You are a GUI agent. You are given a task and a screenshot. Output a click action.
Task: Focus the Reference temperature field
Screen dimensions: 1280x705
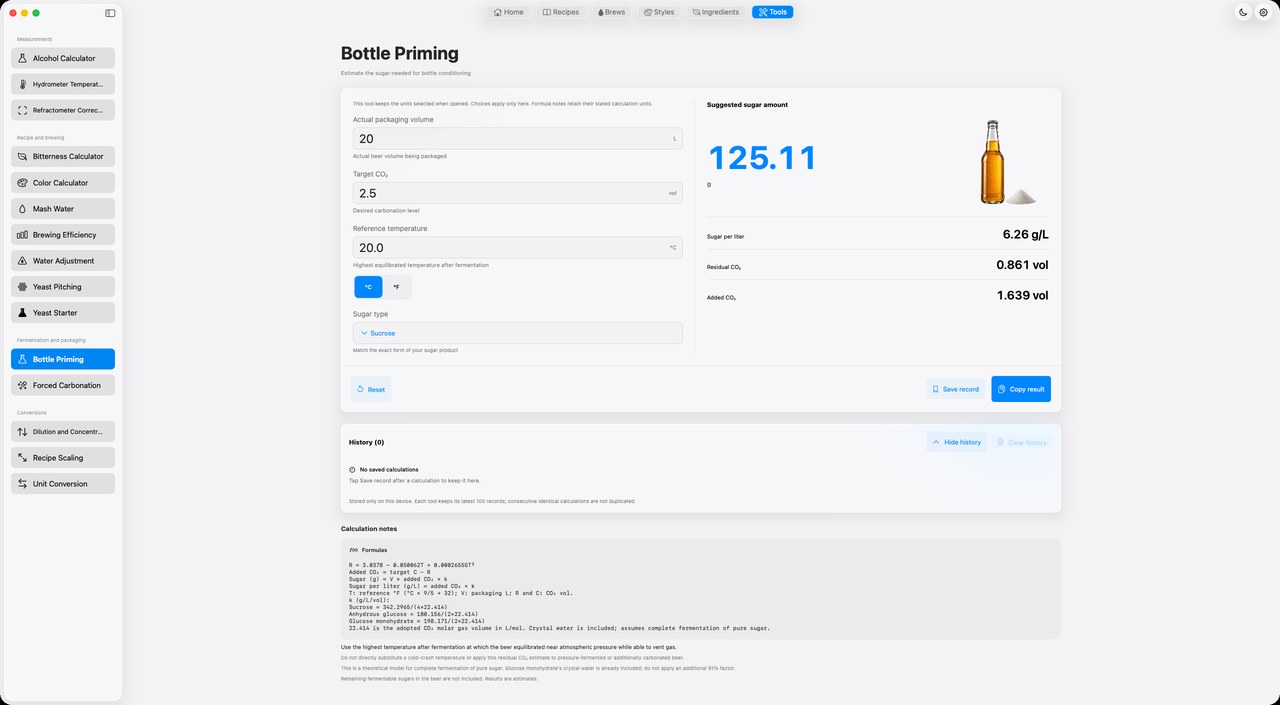pyautogui.click(x=518, y=247)
